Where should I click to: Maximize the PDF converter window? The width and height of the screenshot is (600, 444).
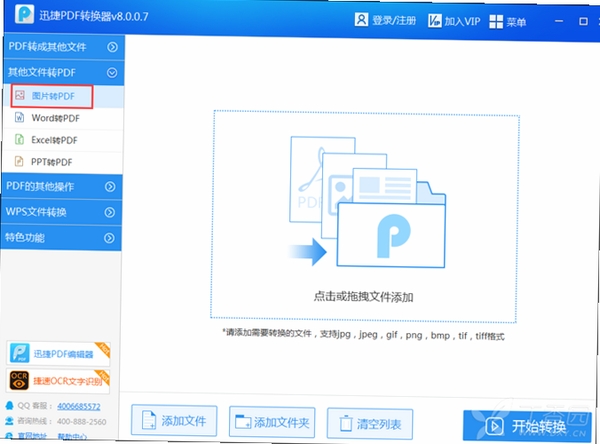point(583,21)
